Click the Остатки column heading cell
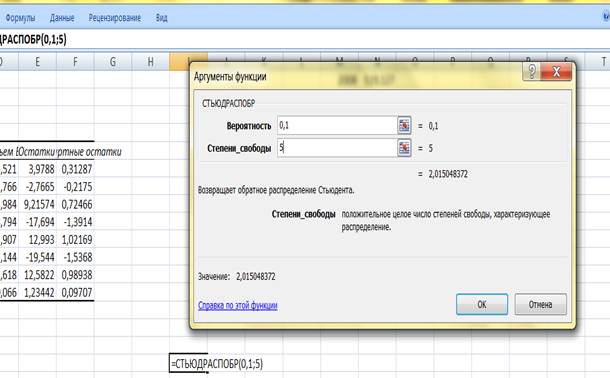610x378 pixels. [x=37, y=152]
